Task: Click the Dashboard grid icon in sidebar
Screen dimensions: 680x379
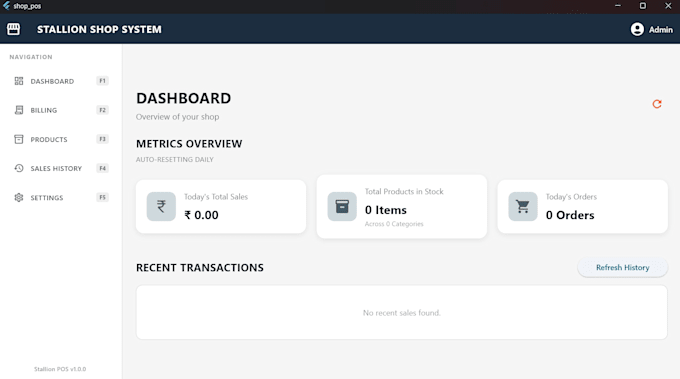Action: [19, 81]
